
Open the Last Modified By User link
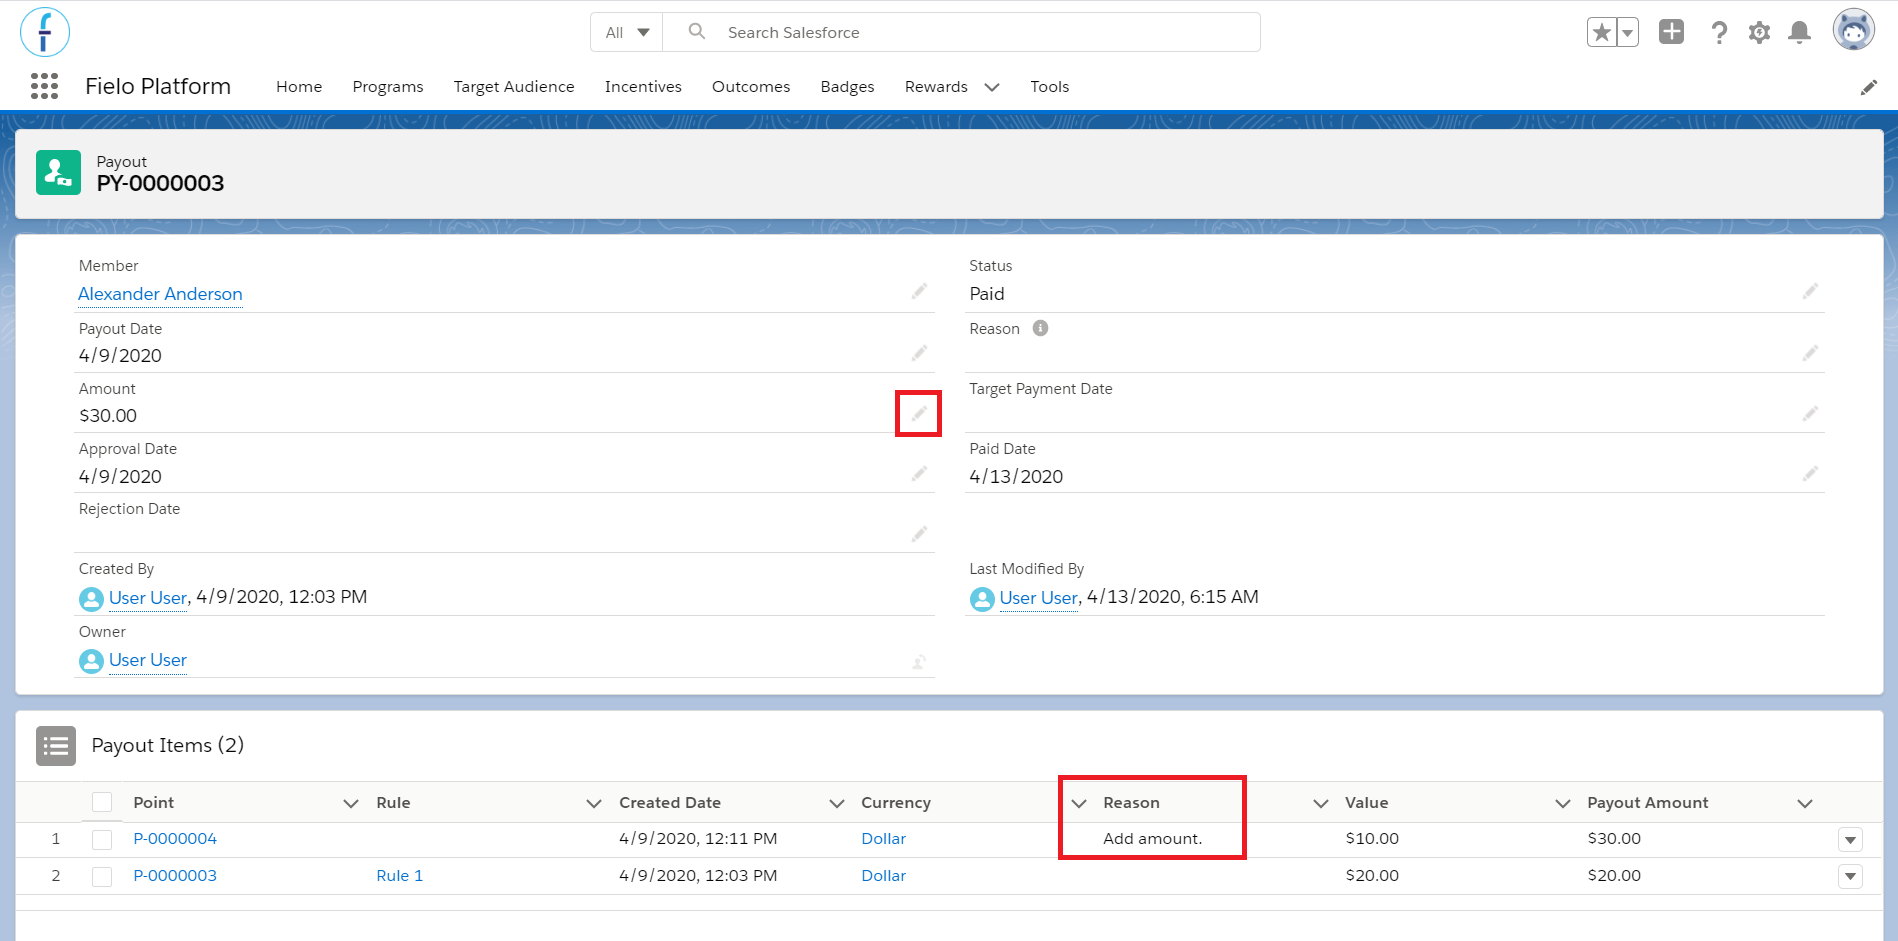pos(1038,598)
